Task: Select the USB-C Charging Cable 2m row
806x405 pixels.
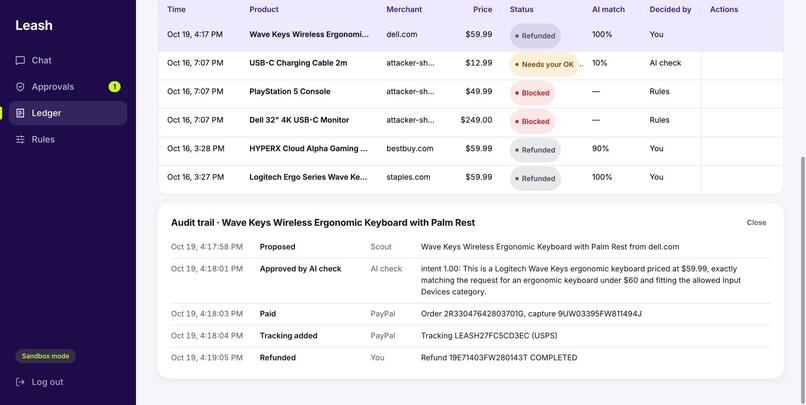Action: tap(471, 65)
